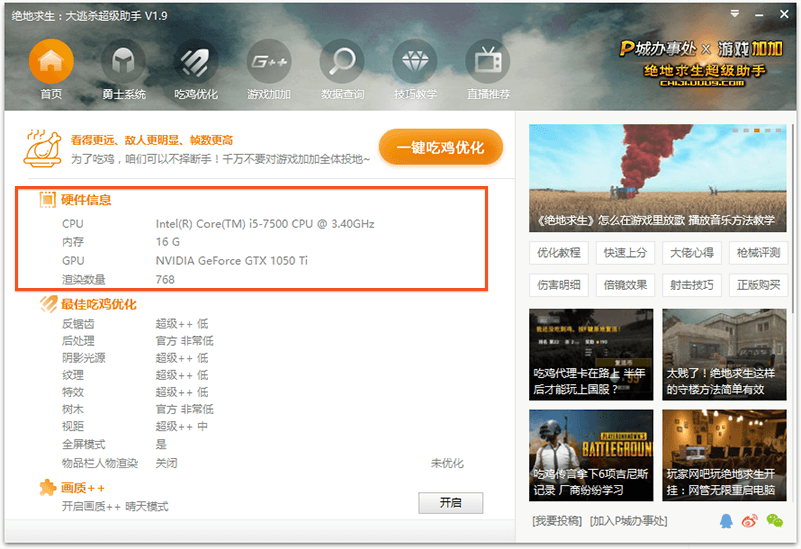Open the Weibo icon
The image size is (801, 549).
click(x=749, y=521)
